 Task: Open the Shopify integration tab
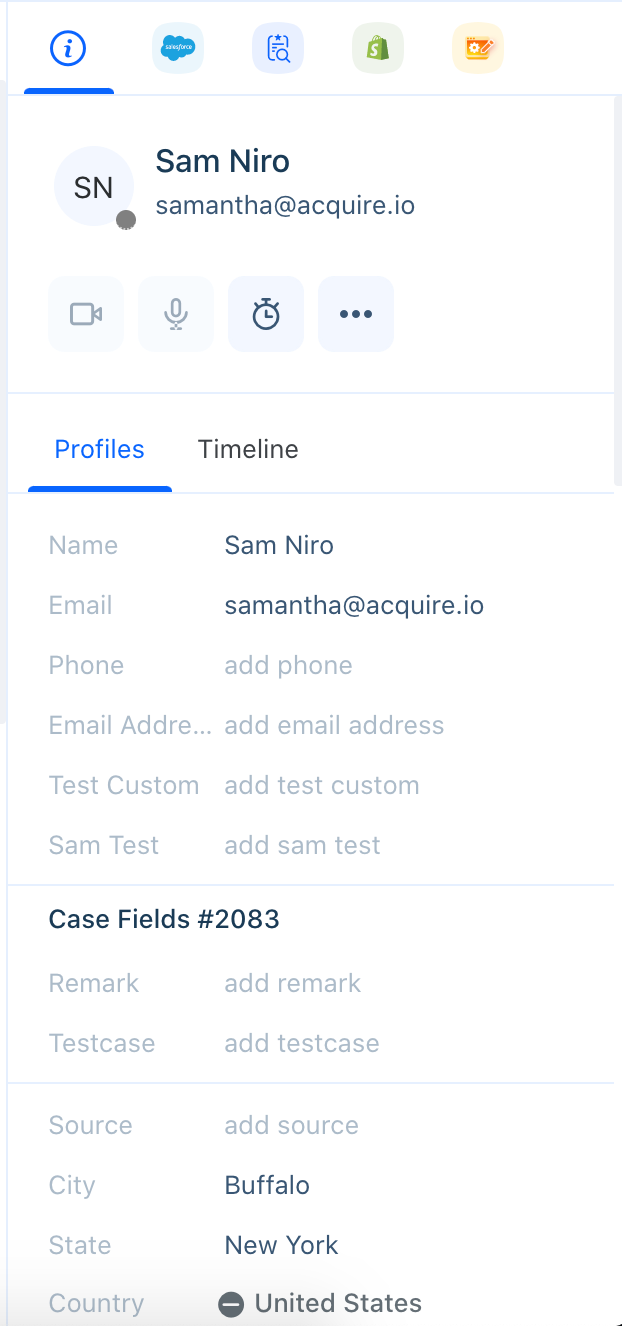pos(378,48)
